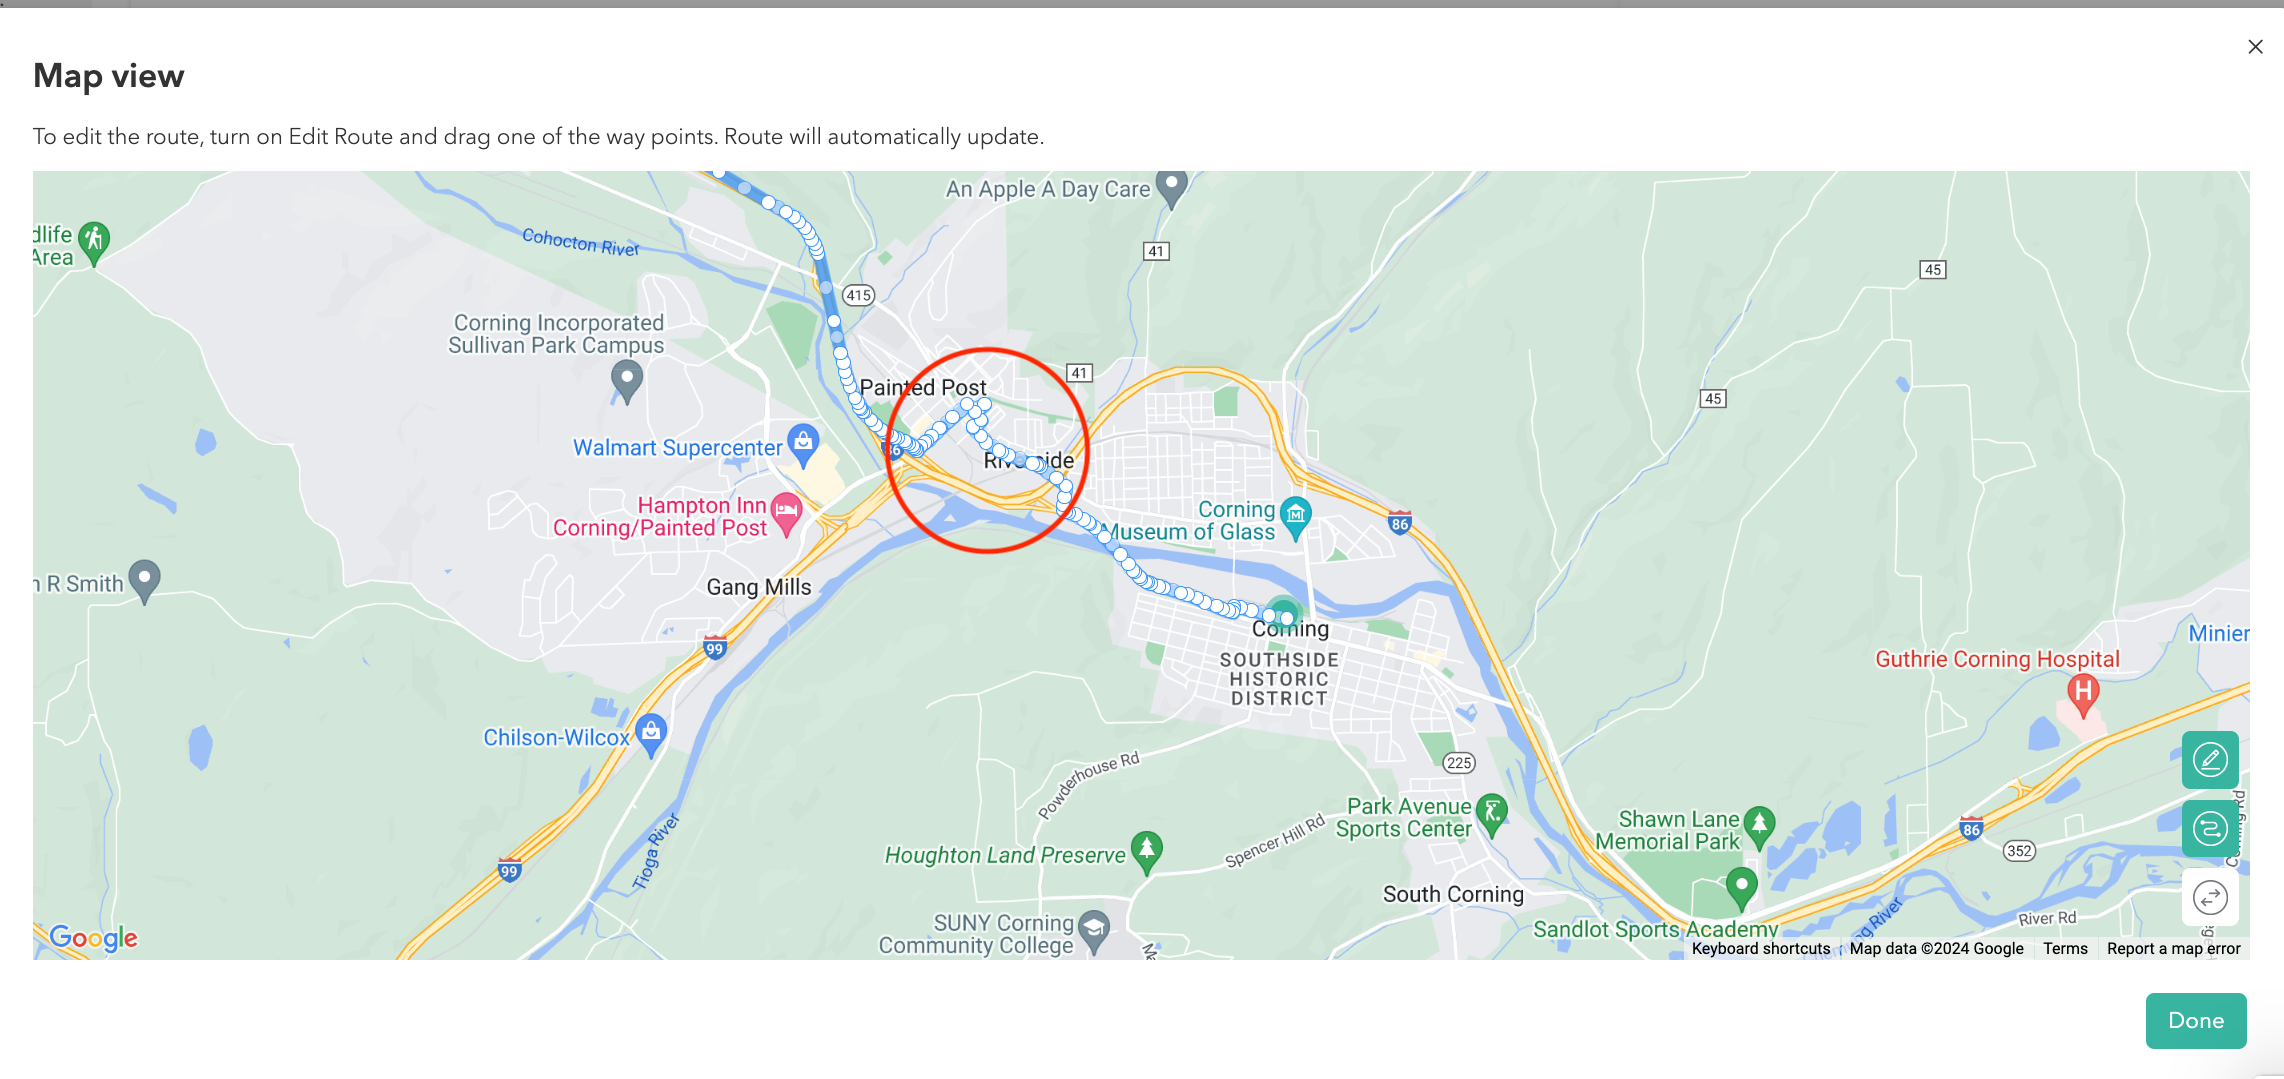Toggle the Edit Route pencil button

pos(2210,760)
